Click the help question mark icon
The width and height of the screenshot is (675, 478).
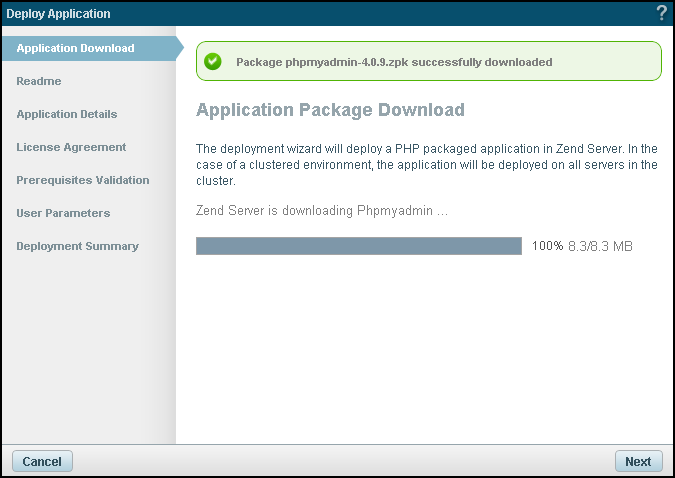click(661, 14)
